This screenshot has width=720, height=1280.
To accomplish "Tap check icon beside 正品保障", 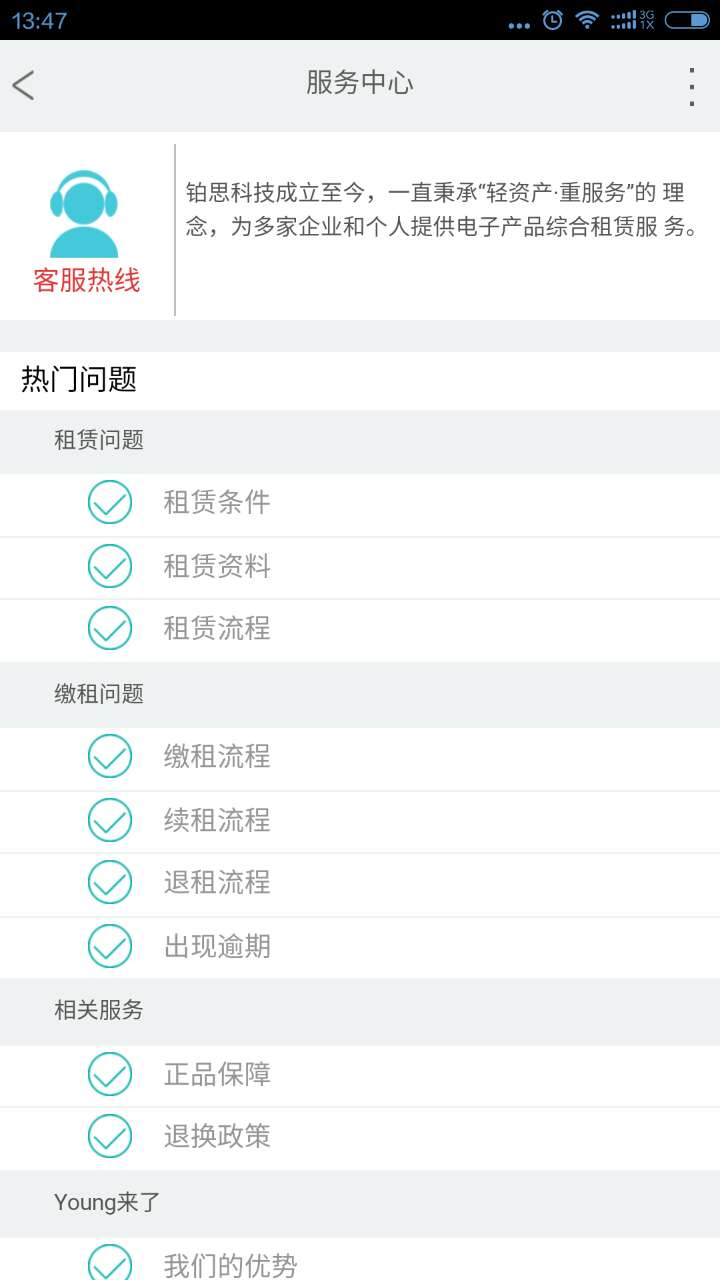I will point(110,1074).
